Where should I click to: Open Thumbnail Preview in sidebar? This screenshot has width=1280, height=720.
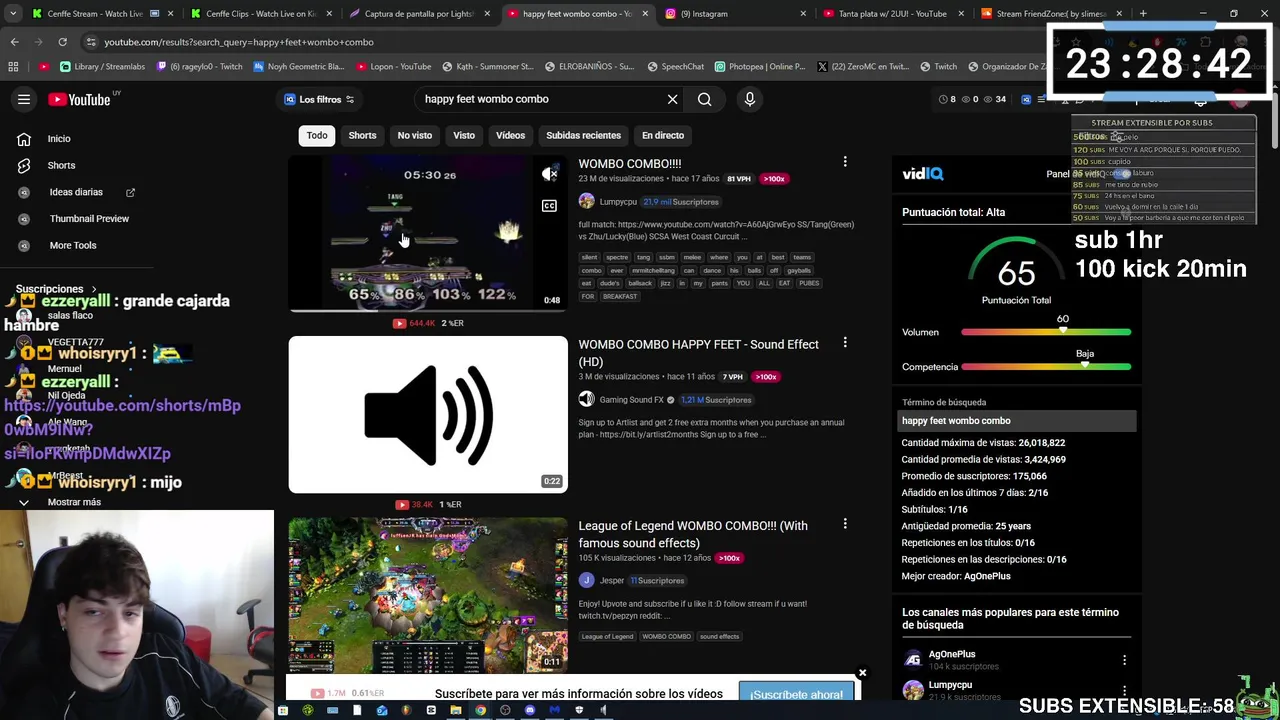click(x=89, y=218)
